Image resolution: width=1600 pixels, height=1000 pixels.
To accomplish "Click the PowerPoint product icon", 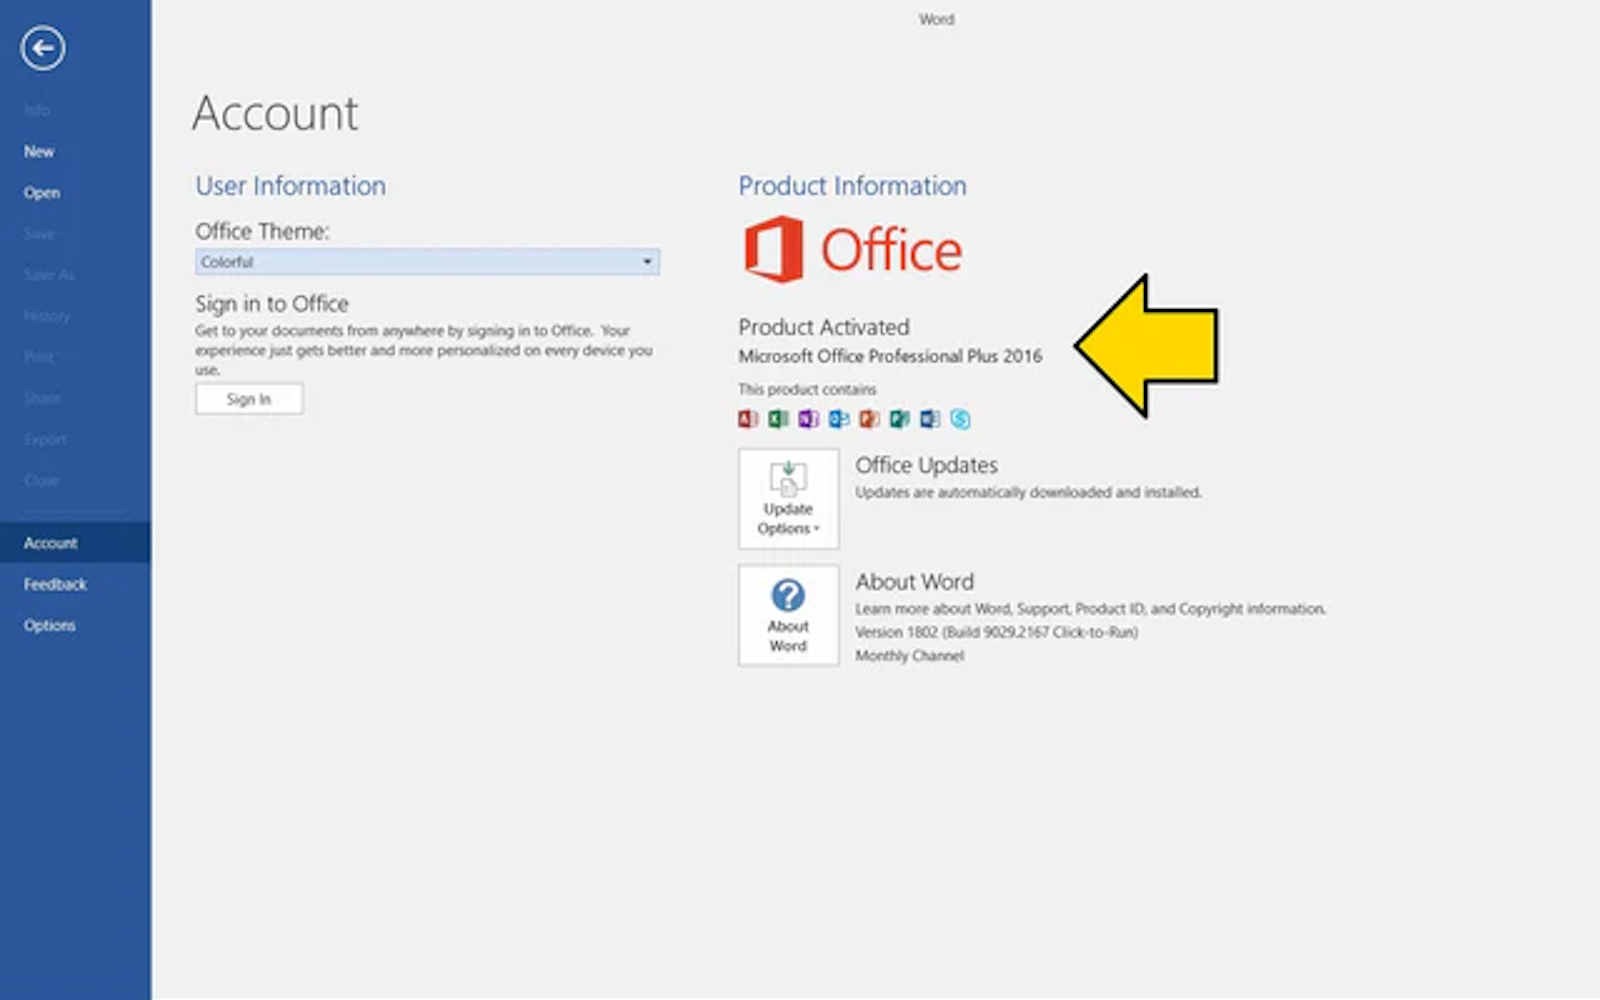I will click(x=869, y=419).
